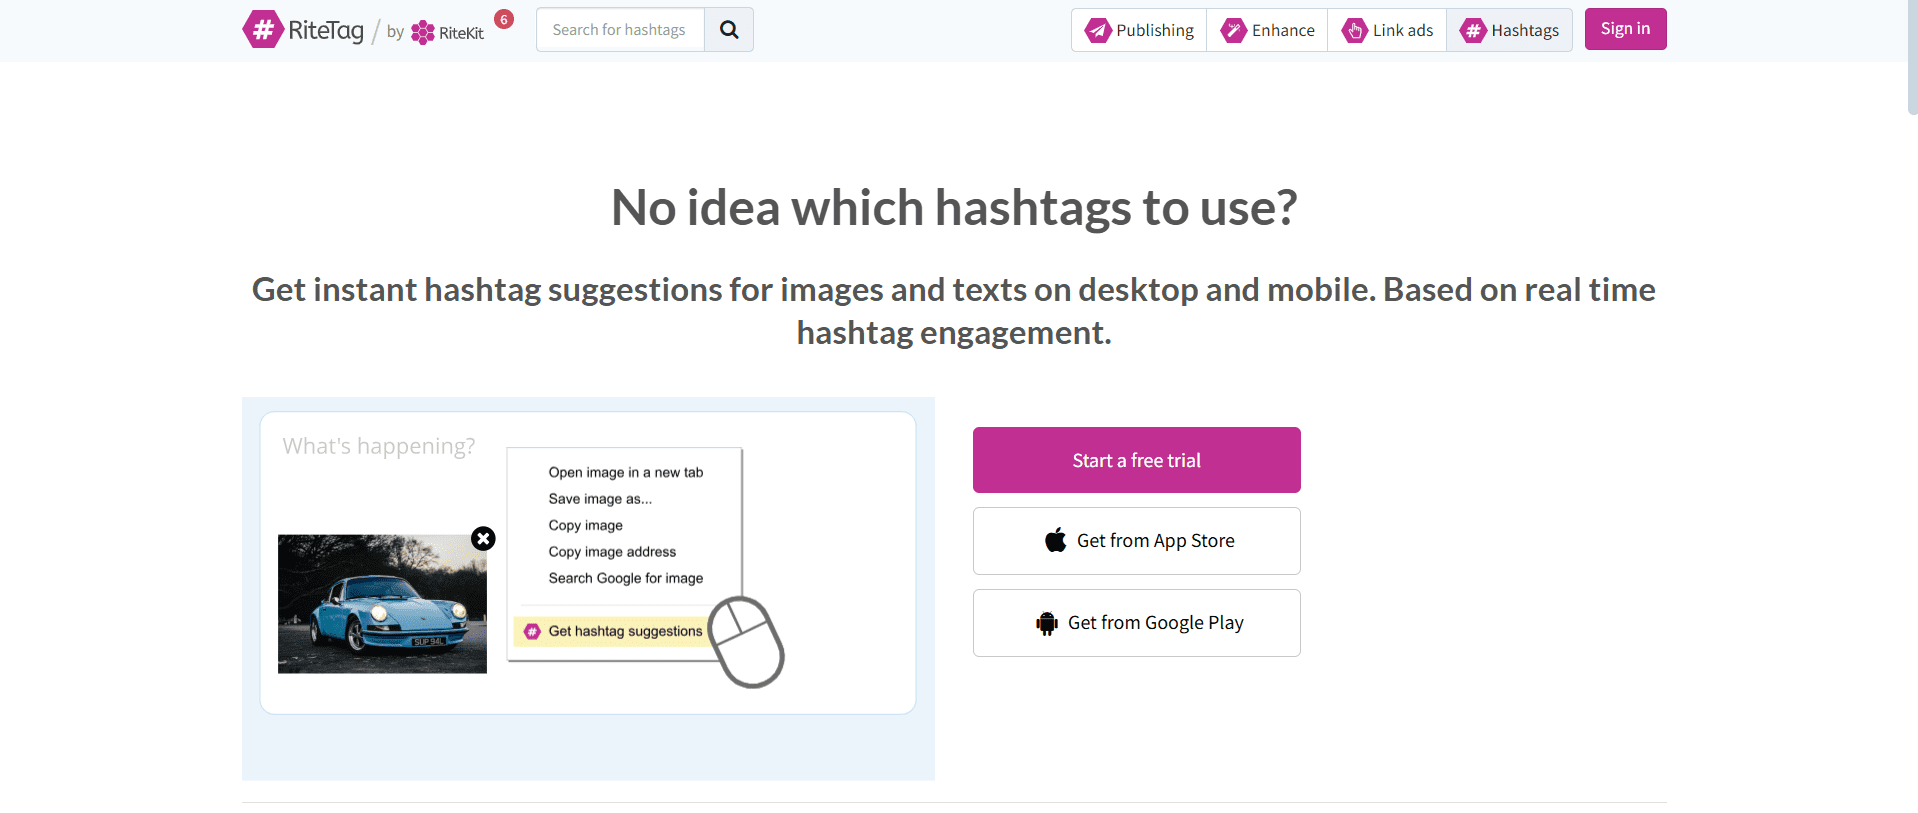Click the What's happening? text area

pos(379,446)
